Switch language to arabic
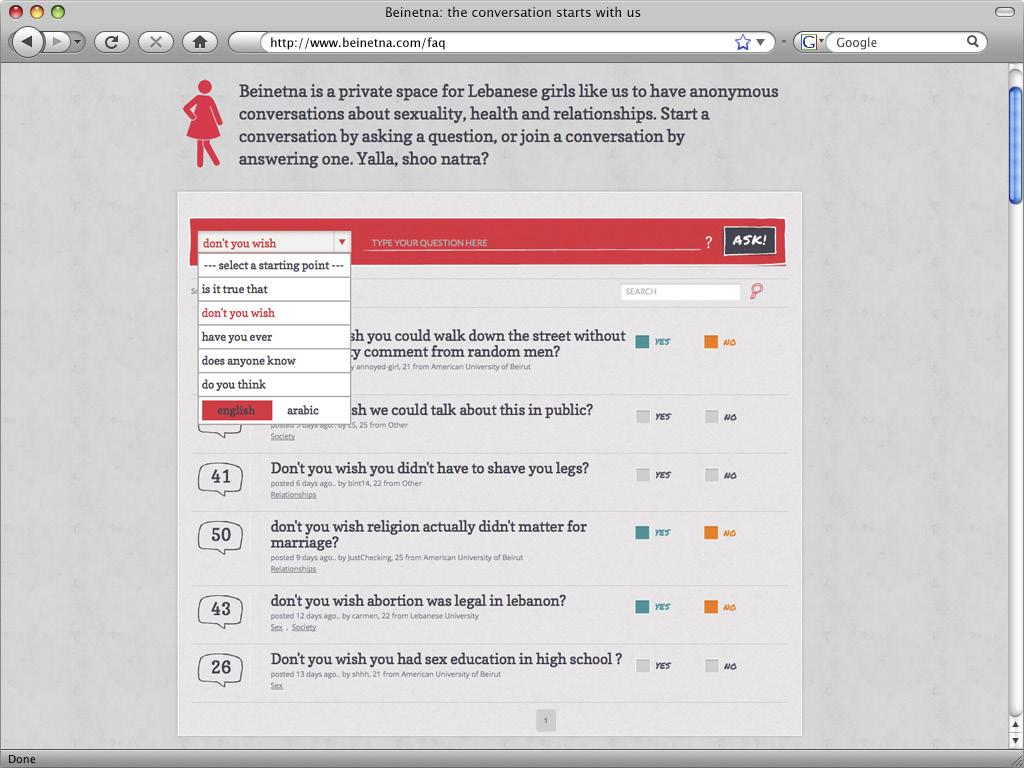This screenshot has width=1024, height=768. [303, 410]
